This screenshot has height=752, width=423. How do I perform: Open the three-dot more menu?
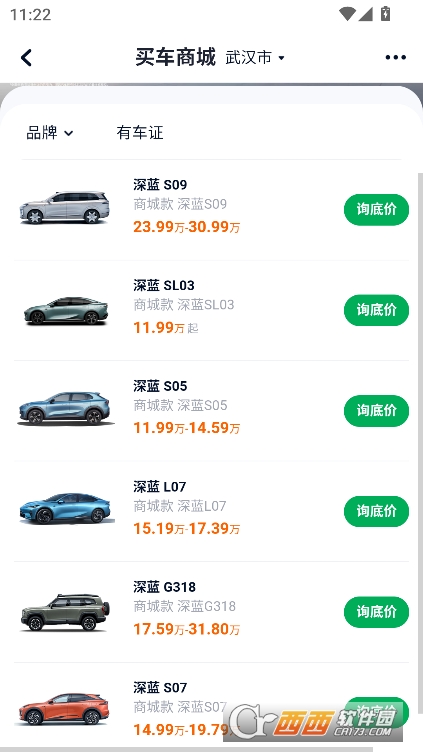[x=396, y=58]
